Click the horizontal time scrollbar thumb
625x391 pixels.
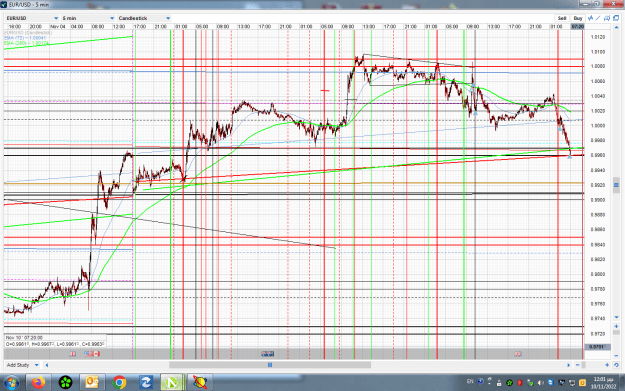pos(270,365)
